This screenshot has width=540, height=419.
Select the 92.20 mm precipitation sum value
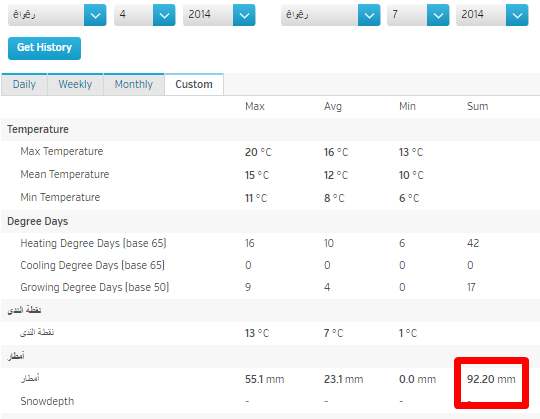pos(491,379)
